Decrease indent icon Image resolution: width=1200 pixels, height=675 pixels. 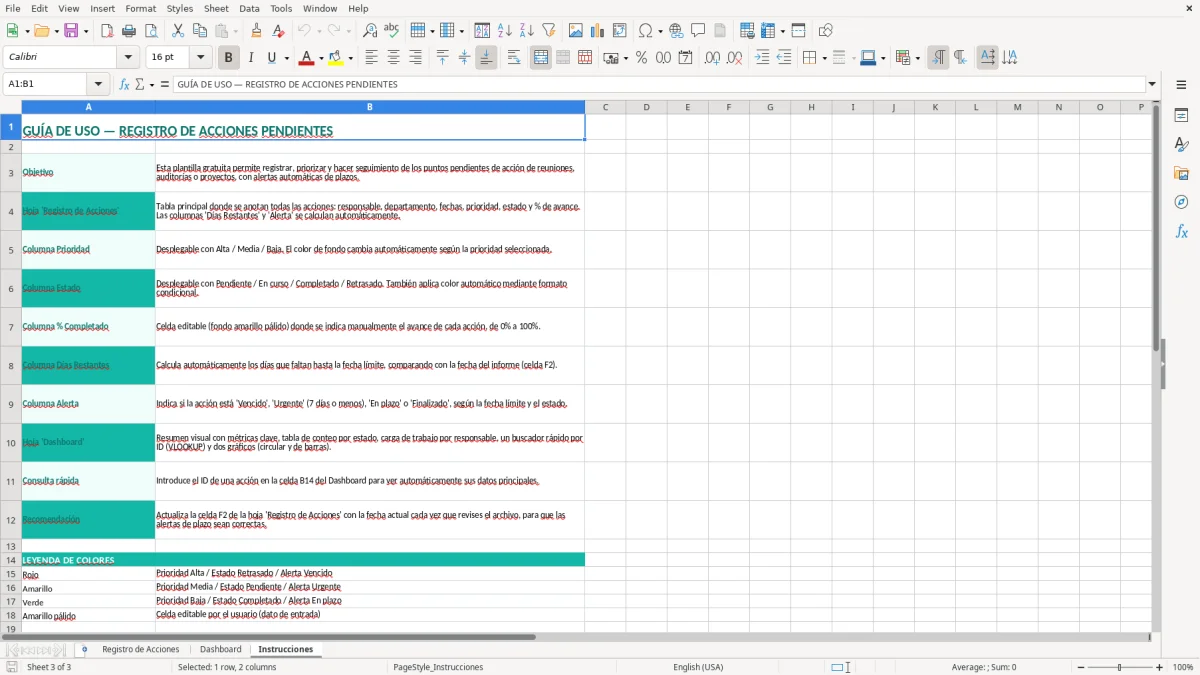(784, 58)
